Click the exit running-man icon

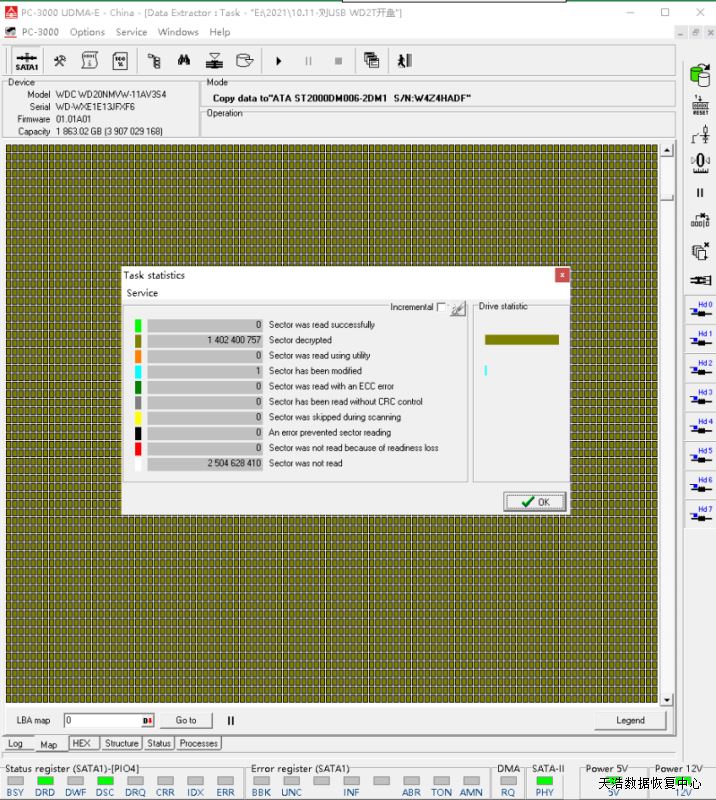point(404,61)
